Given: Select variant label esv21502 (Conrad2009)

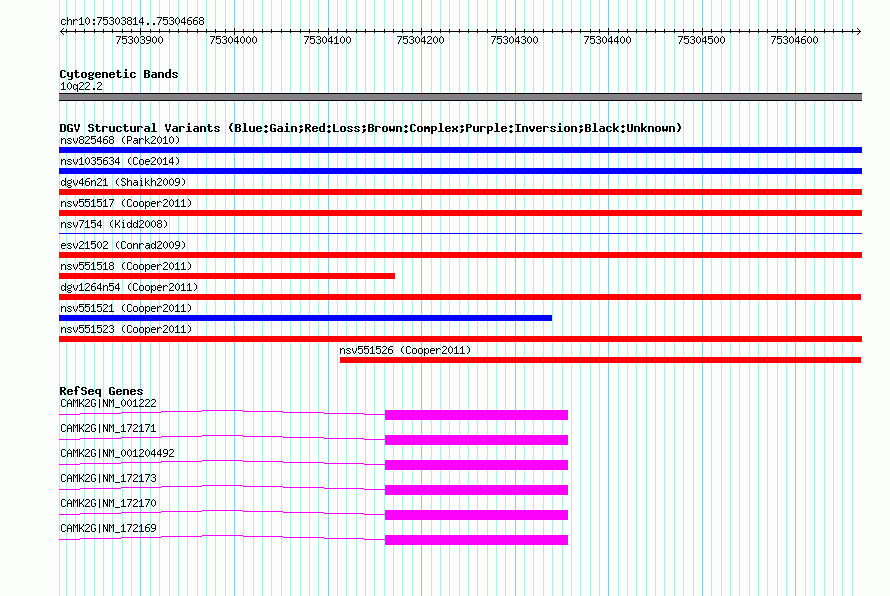Looking at the screenshot, I should 123,245.
